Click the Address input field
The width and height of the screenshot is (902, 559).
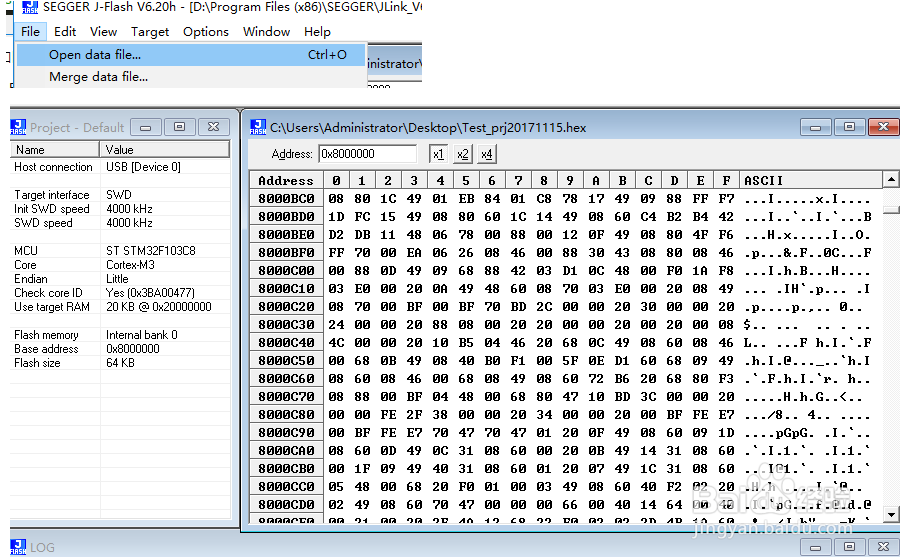tap(368, 154)
